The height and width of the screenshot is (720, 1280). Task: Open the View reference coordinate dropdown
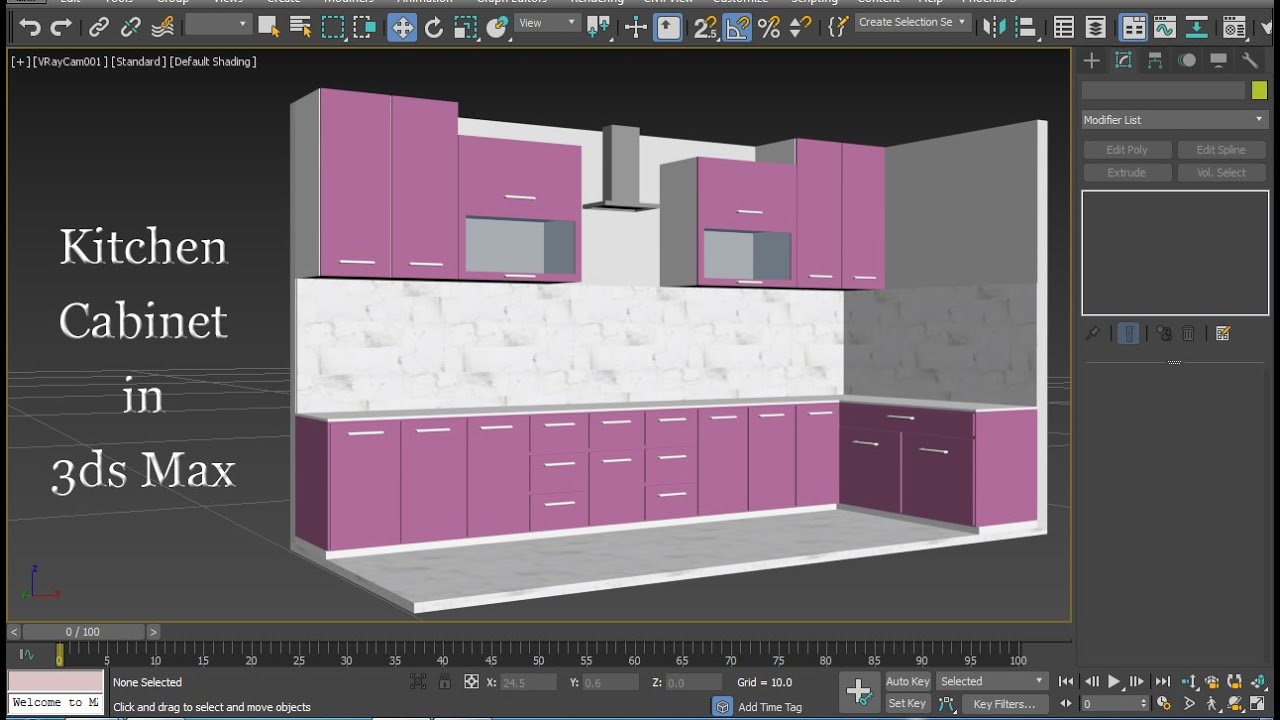pyautogui.click(x=547, y=23)
